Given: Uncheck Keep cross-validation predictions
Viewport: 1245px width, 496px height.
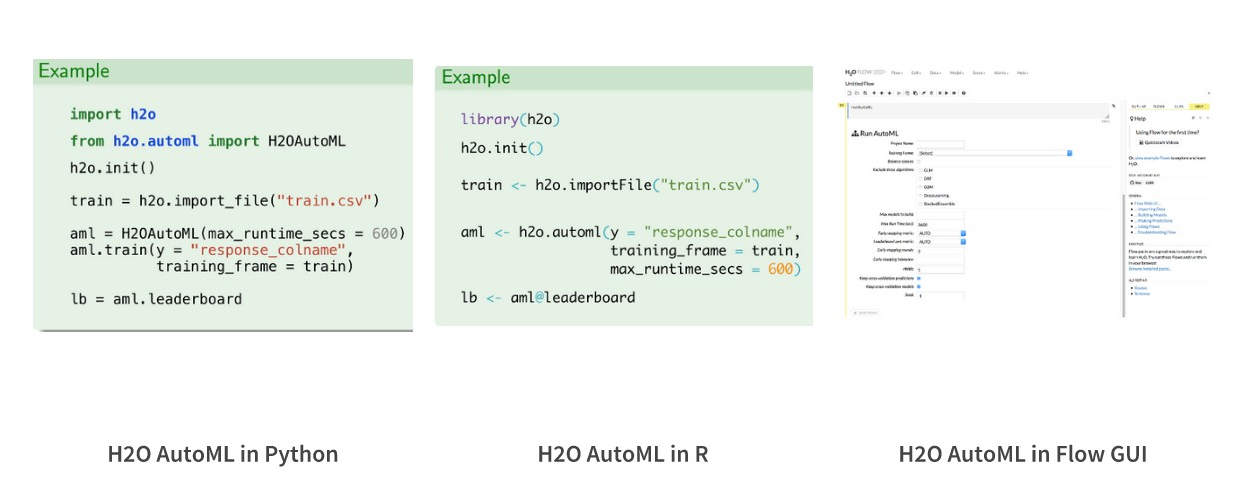Looking at the screenshot, I should click(x=919, y=278).
